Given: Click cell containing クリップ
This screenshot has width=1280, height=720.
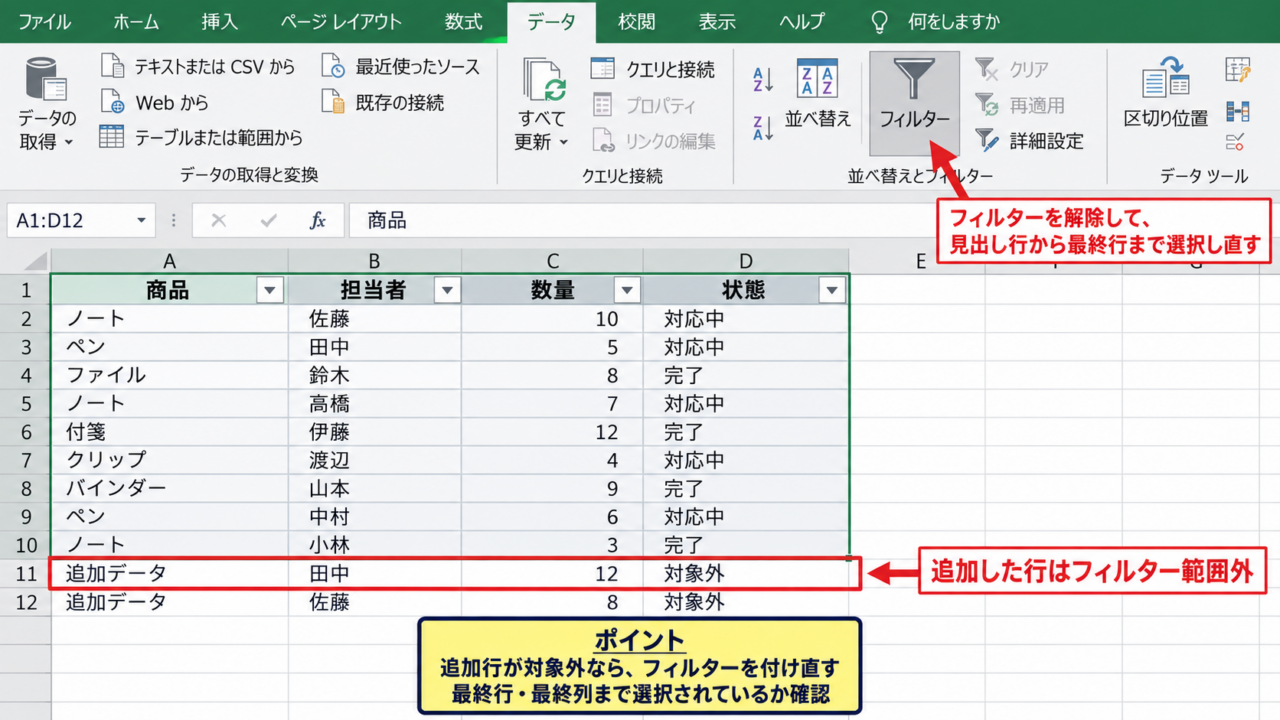Looking at the screenshot, I should [x=170, y=461].
